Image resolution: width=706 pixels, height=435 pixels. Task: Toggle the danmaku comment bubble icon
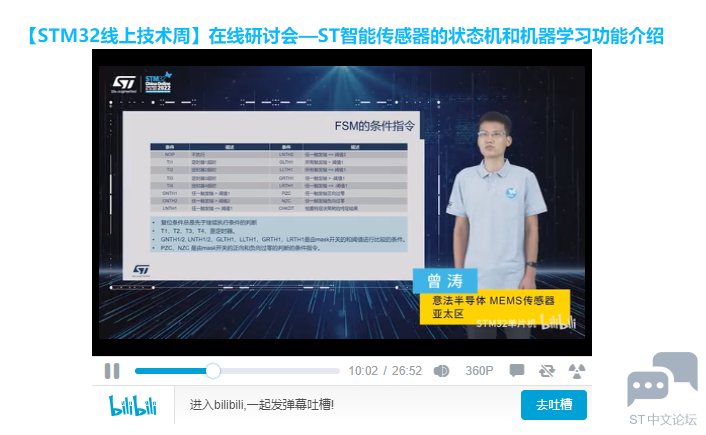pyautogui.click(x=517, y=371)
